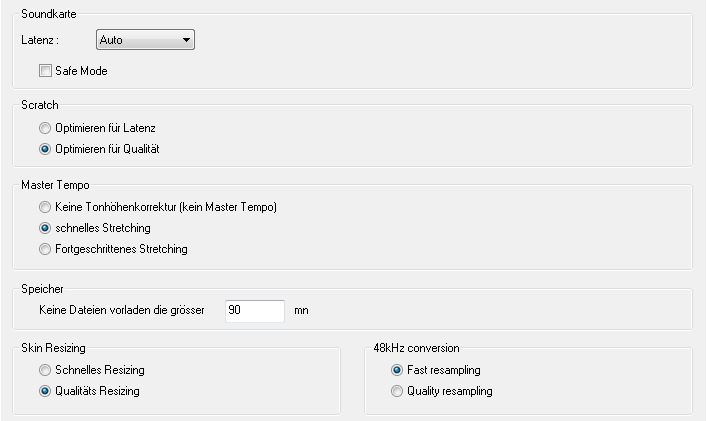Select Optimieren für Qualität radio button
Image resolution: width=707 pixels, height=421 pixels.
(x=44, y=149)
